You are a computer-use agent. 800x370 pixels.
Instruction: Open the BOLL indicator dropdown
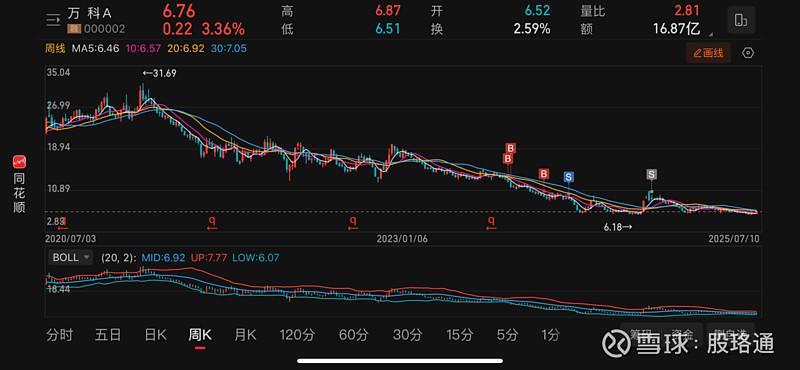(x=71, y=257)
